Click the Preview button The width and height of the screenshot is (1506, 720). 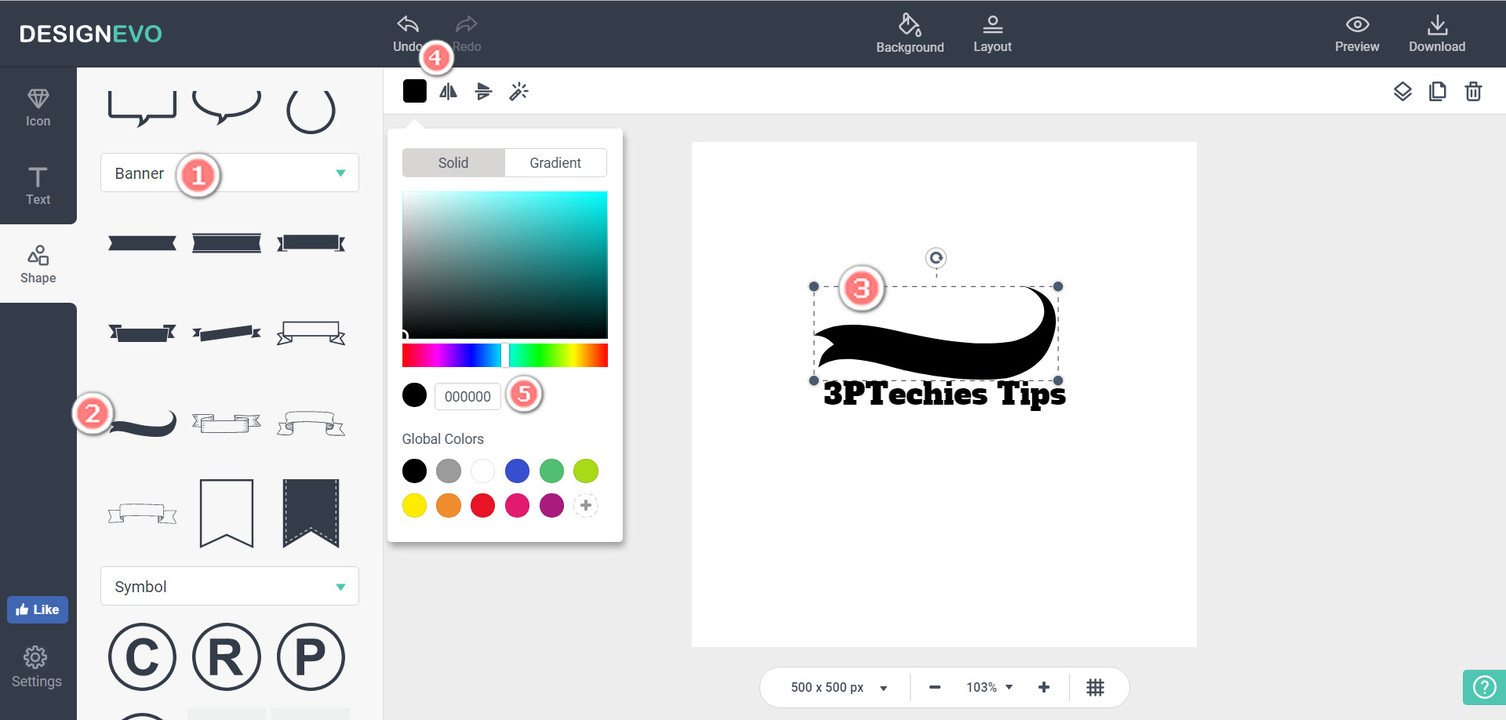click(1356, 33)
